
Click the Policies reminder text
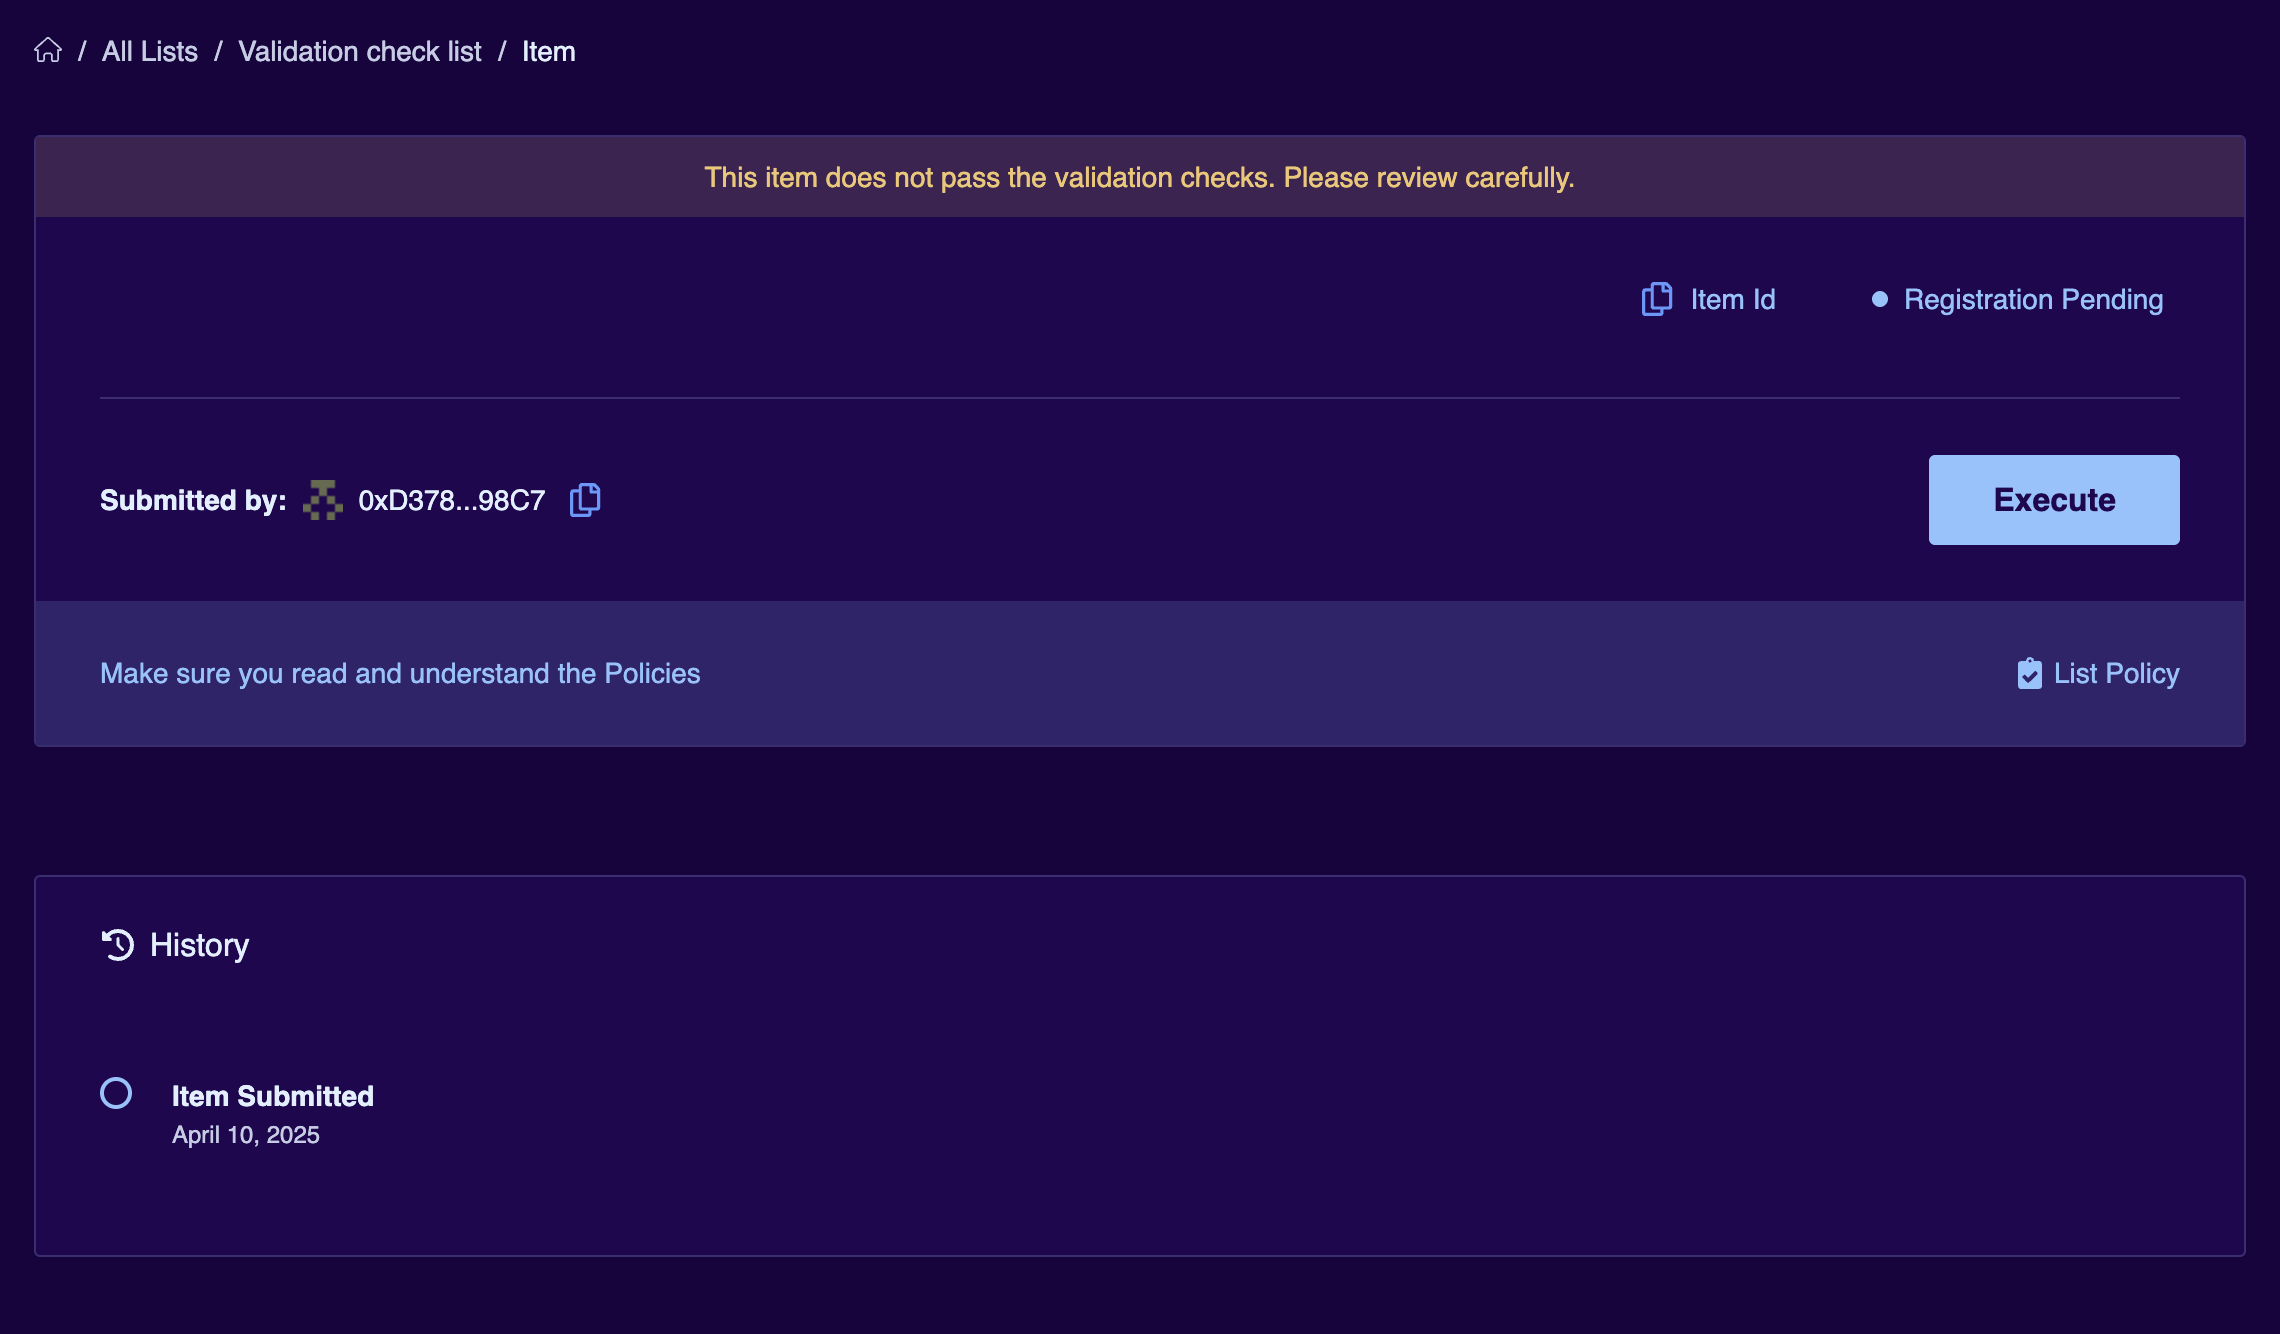point(400,673)
